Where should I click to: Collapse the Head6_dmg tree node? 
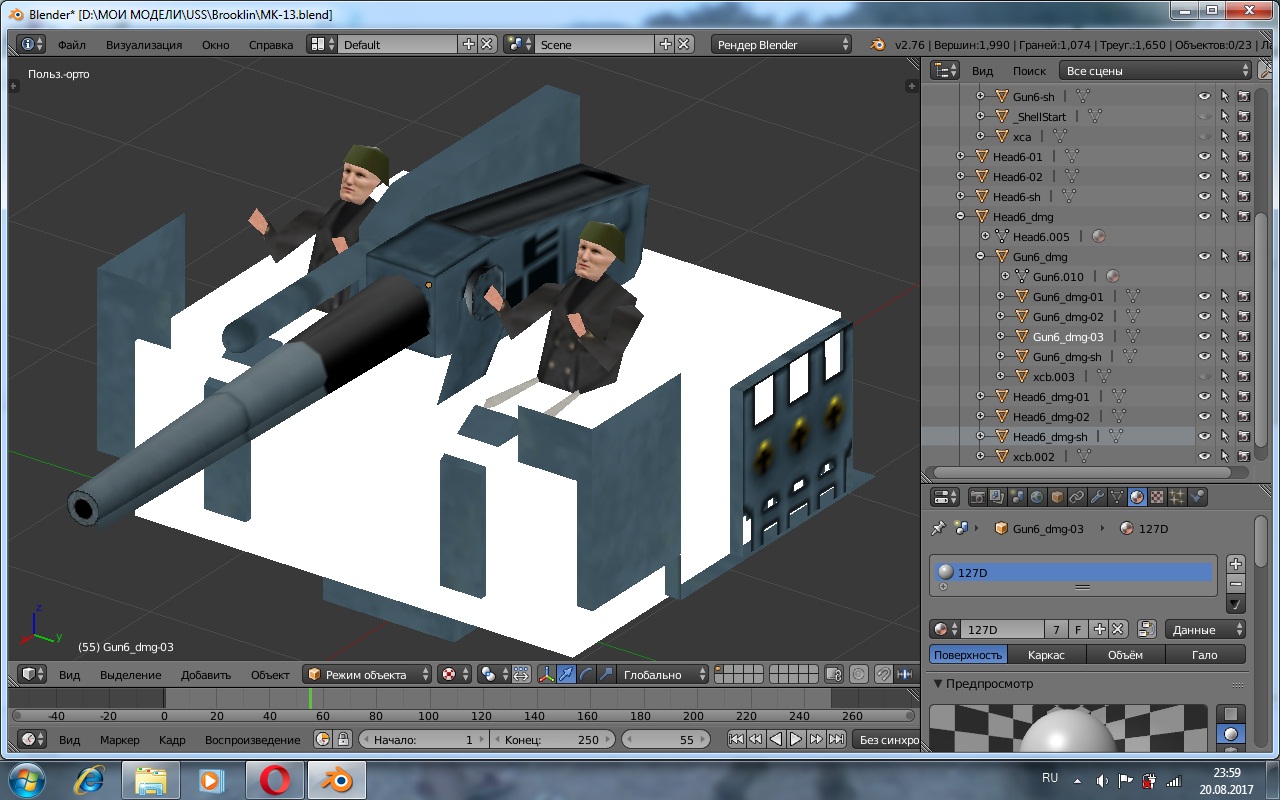pyautogui.click(x=961, y=217)
